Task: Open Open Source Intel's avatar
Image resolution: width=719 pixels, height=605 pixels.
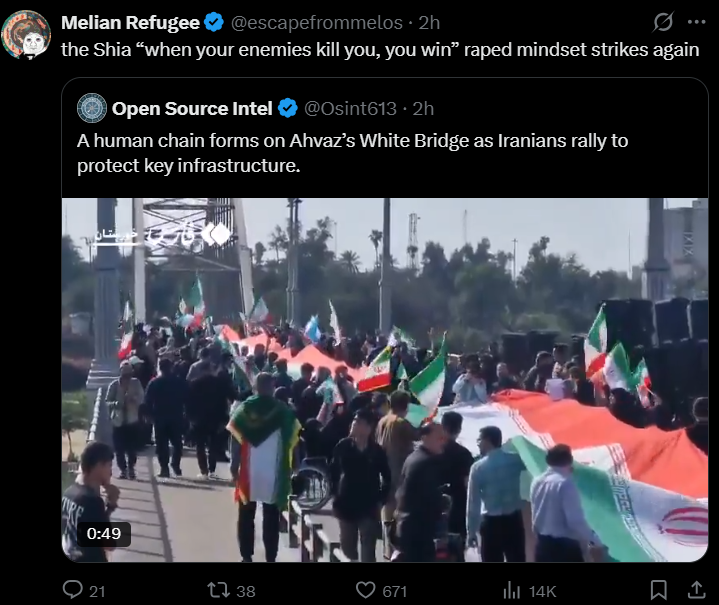Action: coord(92,108)
